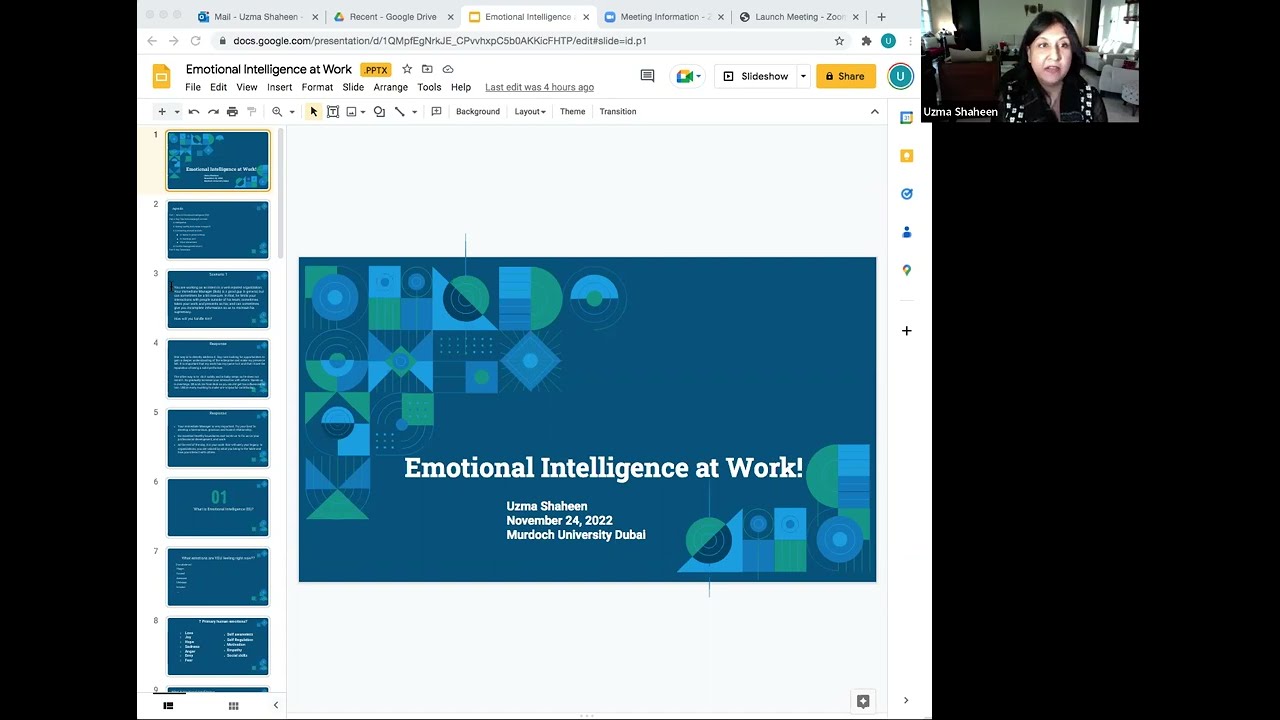The width and height of the screenshot is (1280, 720).
Task: Click the insert image icon
Action: tap(351, 112)
